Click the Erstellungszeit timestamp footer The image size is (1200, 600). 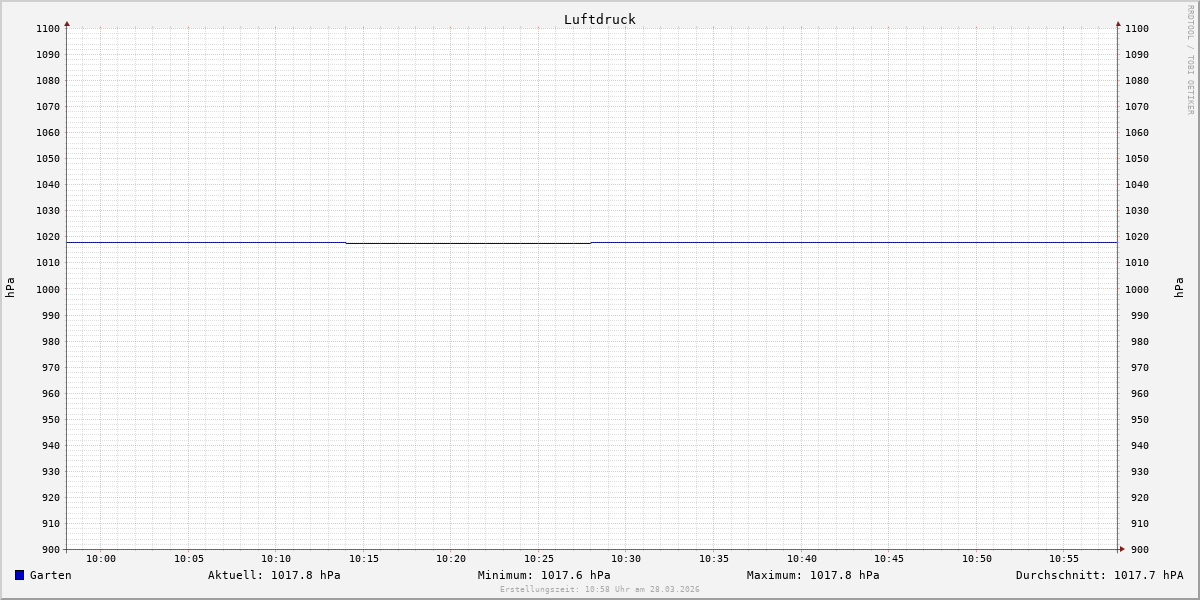[600, 590]
